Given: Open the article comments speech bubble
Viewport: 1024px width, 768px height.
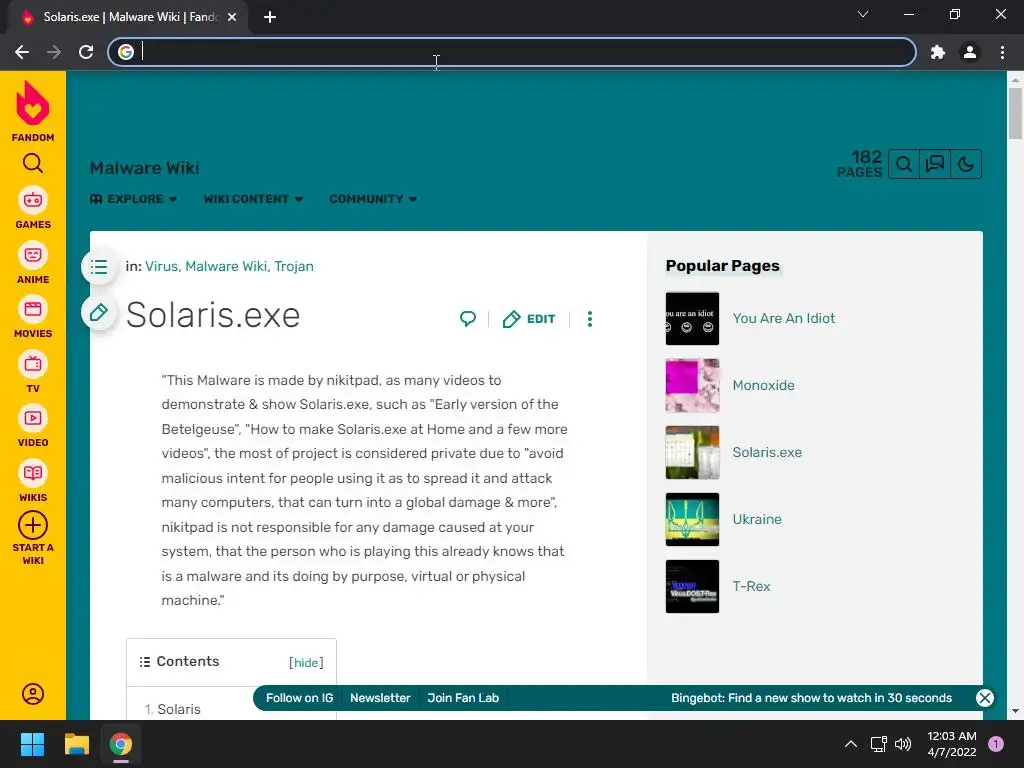Looking at the screenshot, I should click(468, 319).
